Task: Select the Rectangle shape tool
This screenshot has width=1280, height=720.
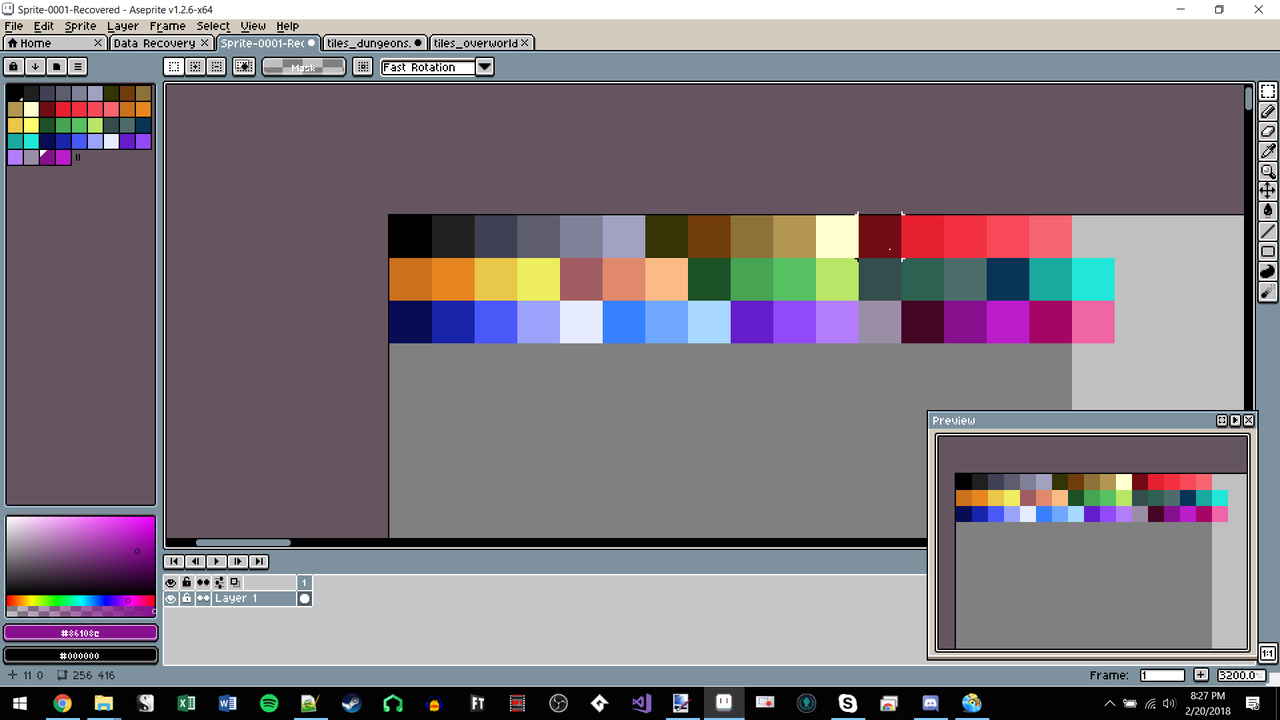Action: coord(1268,251)
